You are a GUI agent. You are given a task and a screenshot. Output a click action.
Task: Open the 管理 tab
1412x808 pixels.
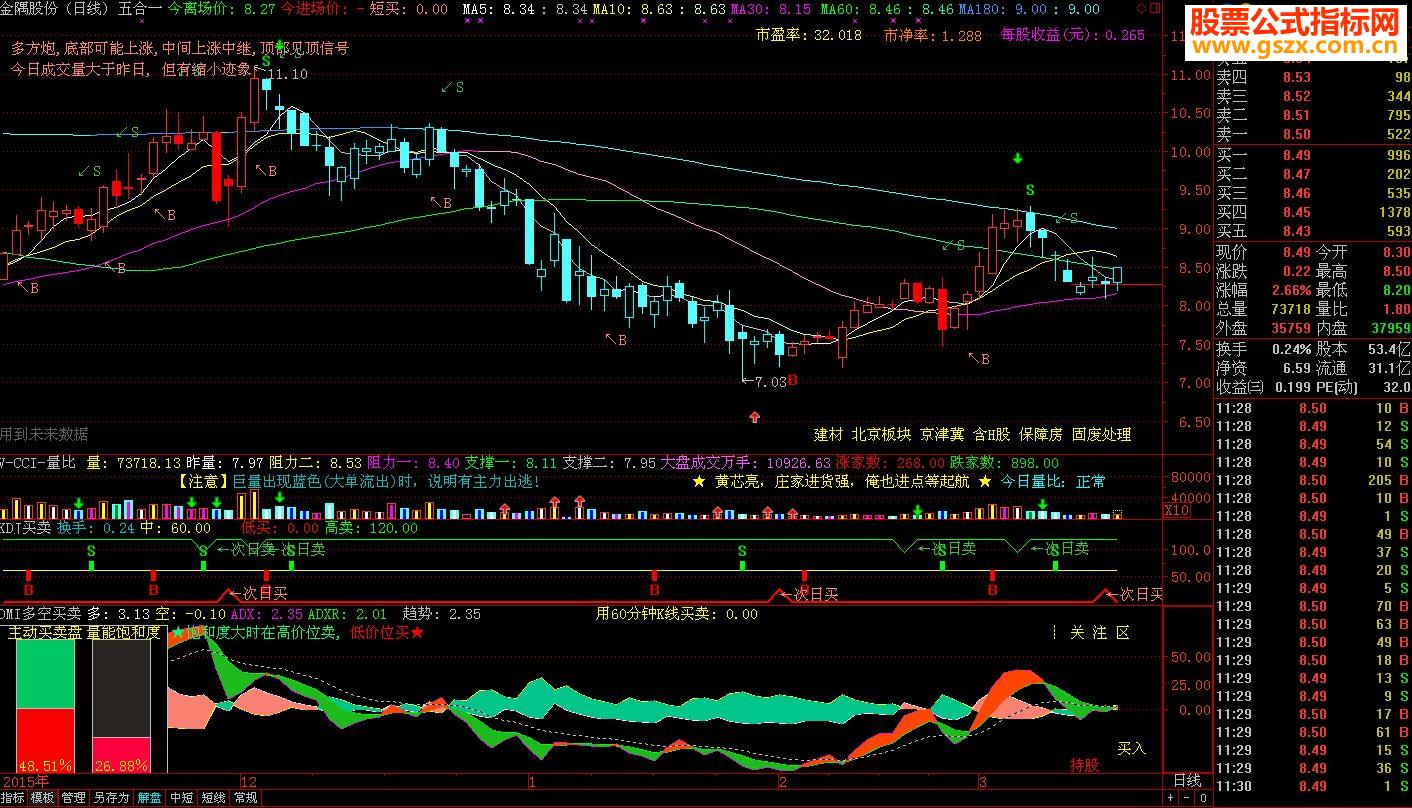[73, 798]
